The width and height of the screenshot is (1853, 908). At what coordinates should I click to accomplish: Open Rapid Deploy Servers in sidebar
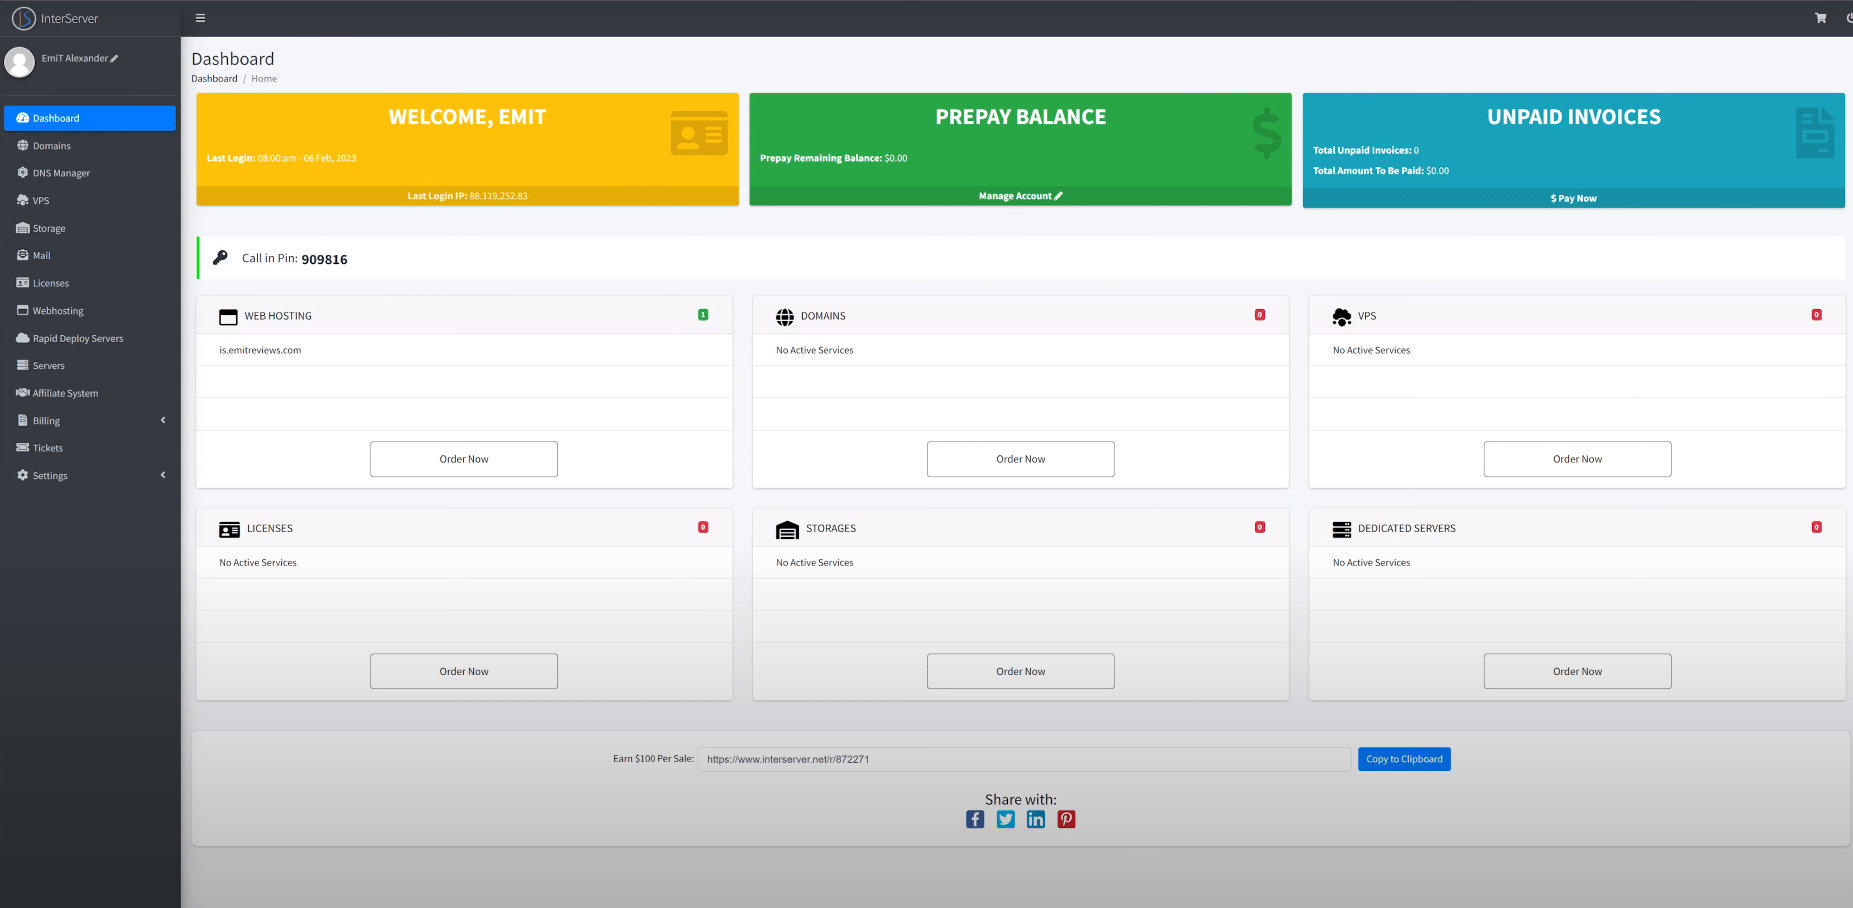click(x=90, y=338)
